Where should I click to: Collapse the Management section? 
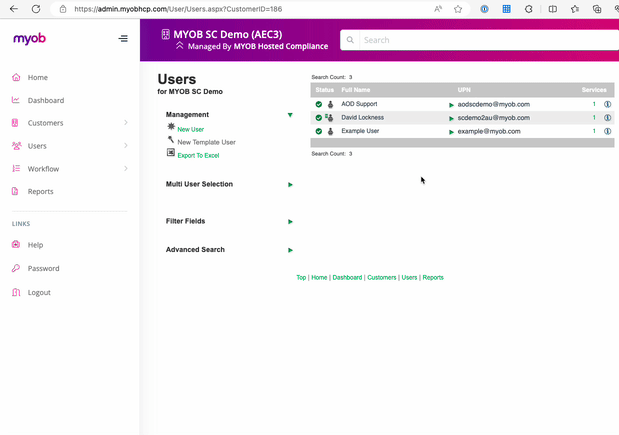[x=290, y=115]
